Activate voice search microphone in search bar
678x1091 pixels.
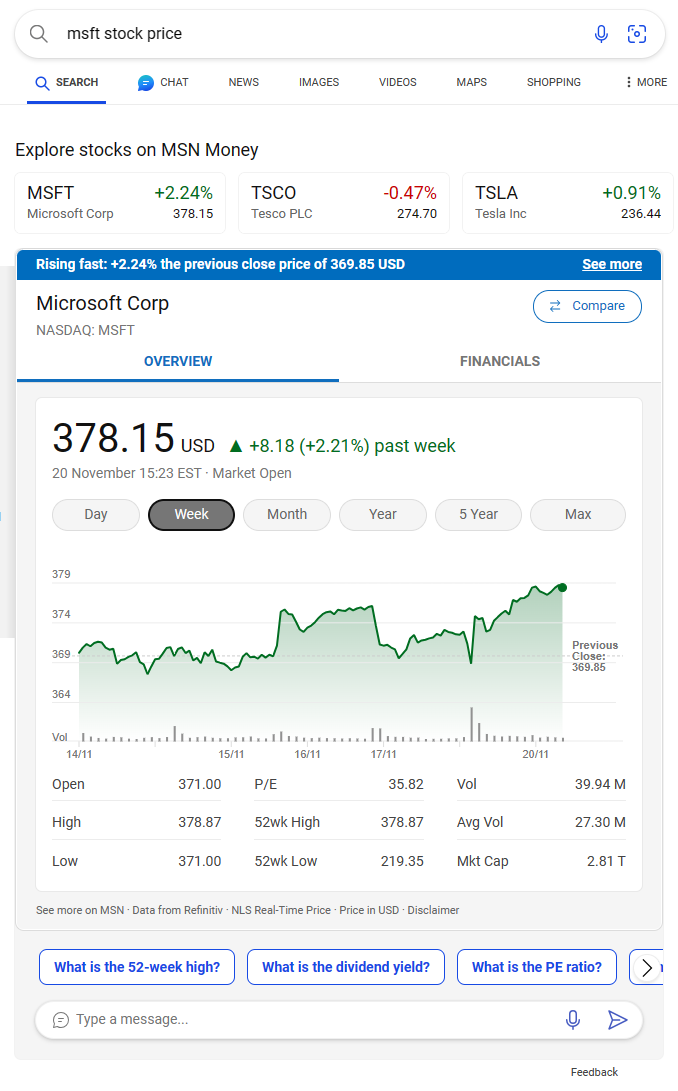(601, 33)
